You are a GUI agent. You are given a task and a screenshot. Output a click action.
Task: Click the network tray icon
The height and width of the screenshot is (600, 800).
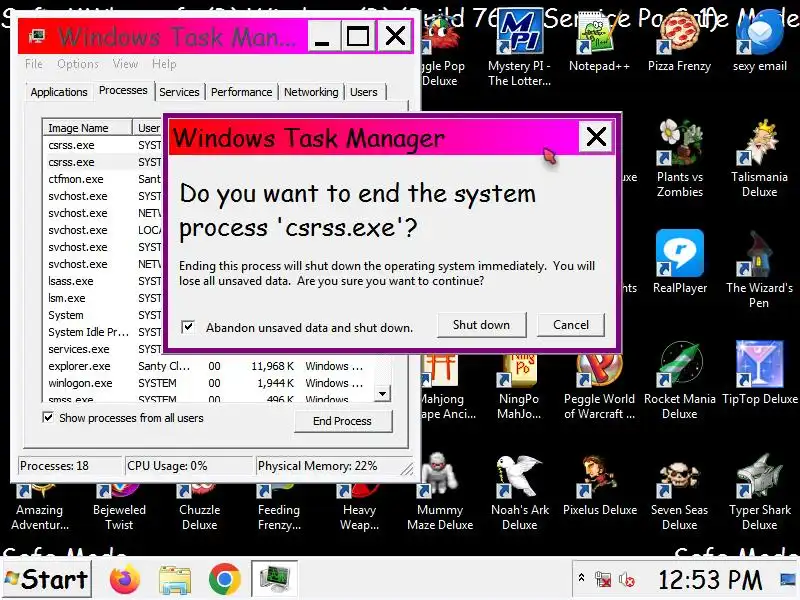point(603,580)
